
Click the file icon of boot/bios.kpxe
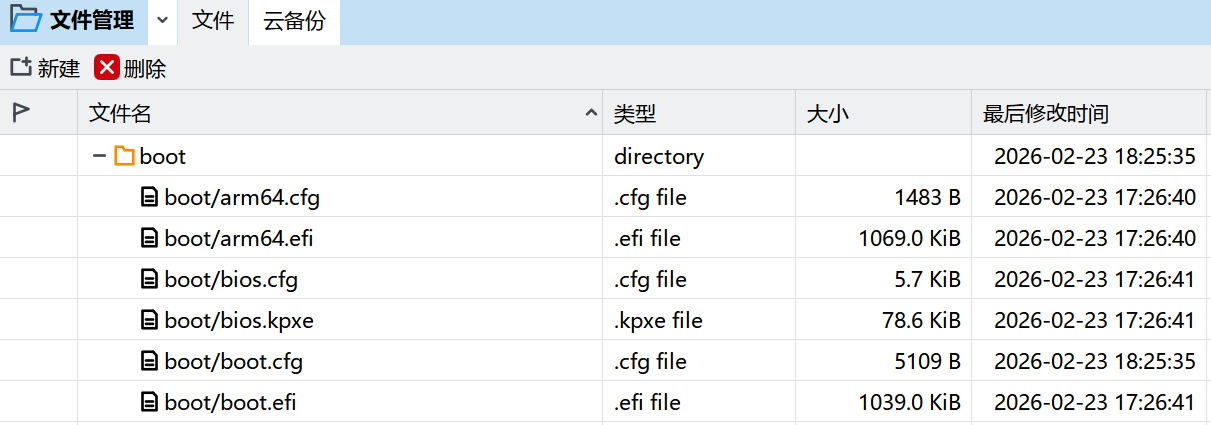pos(149,320)
